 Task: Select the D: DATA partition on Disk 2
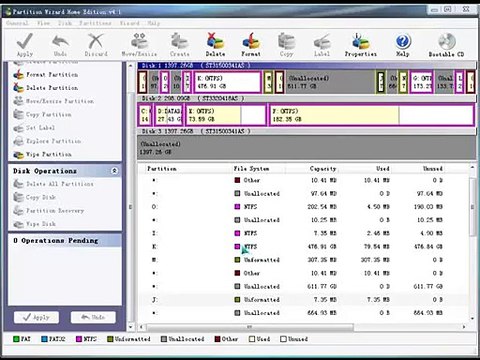click(169, 115)
